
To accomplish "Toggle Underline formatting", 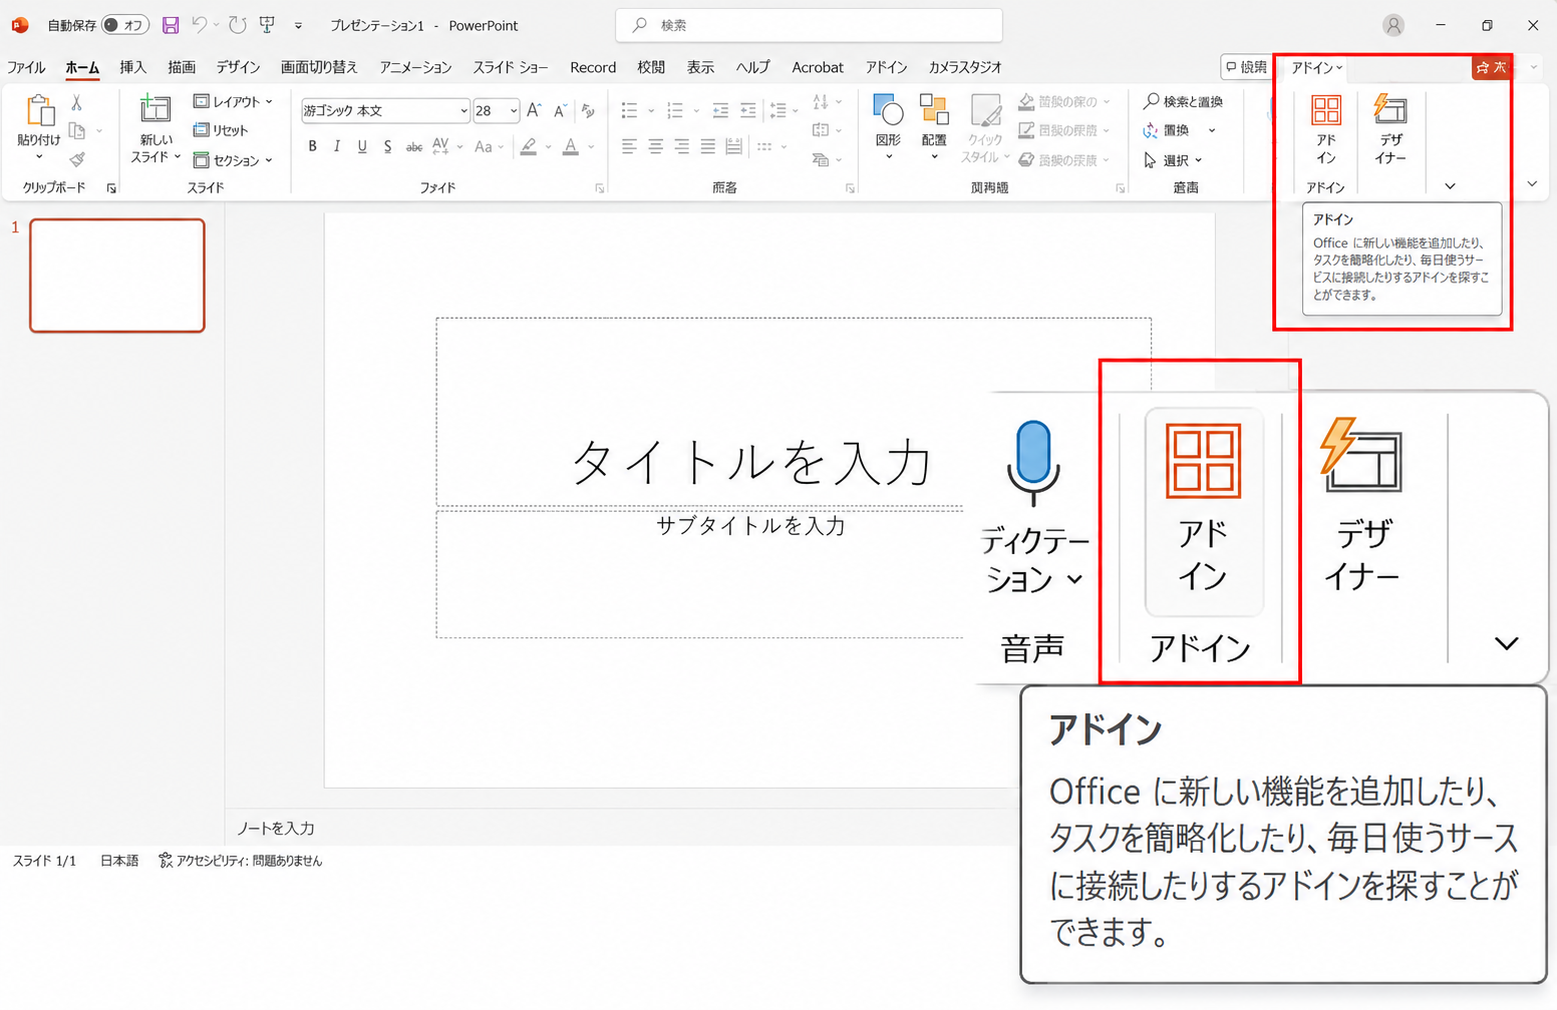I will click(362, 147).
